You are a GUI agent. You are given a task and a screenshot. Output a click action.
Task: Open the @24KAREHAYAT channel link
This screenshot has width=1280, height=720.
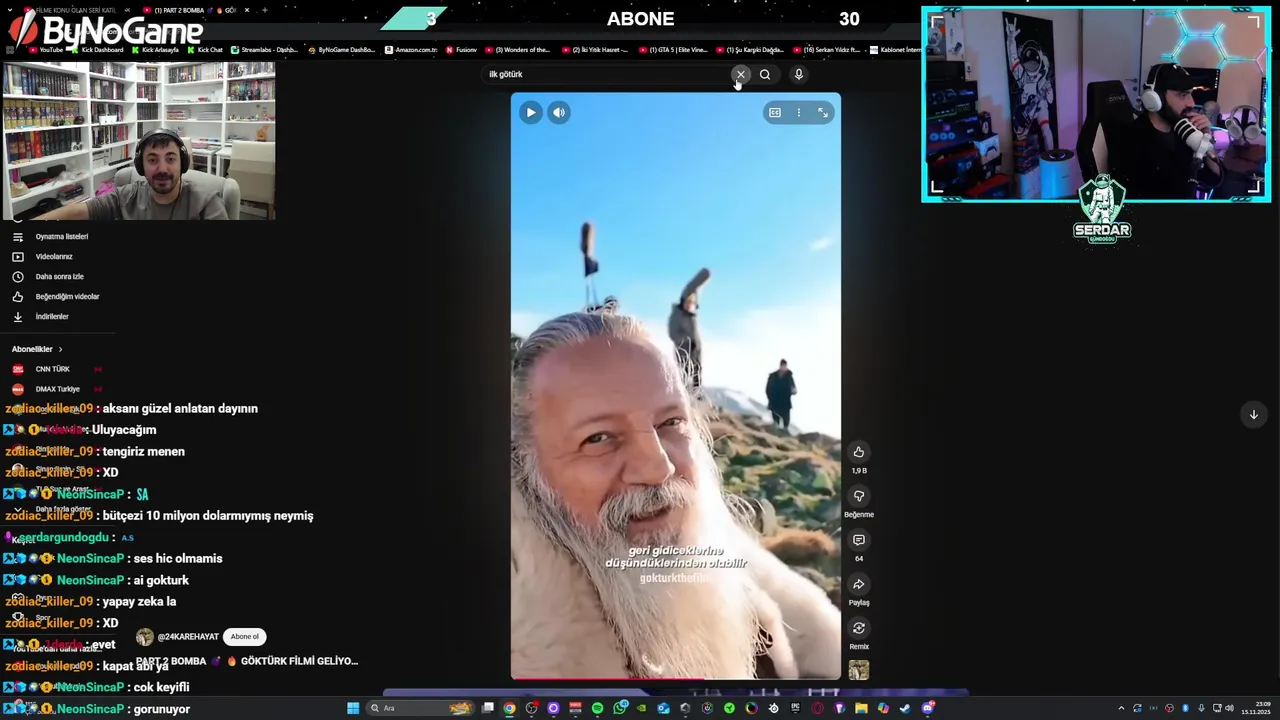coord(188,637)
